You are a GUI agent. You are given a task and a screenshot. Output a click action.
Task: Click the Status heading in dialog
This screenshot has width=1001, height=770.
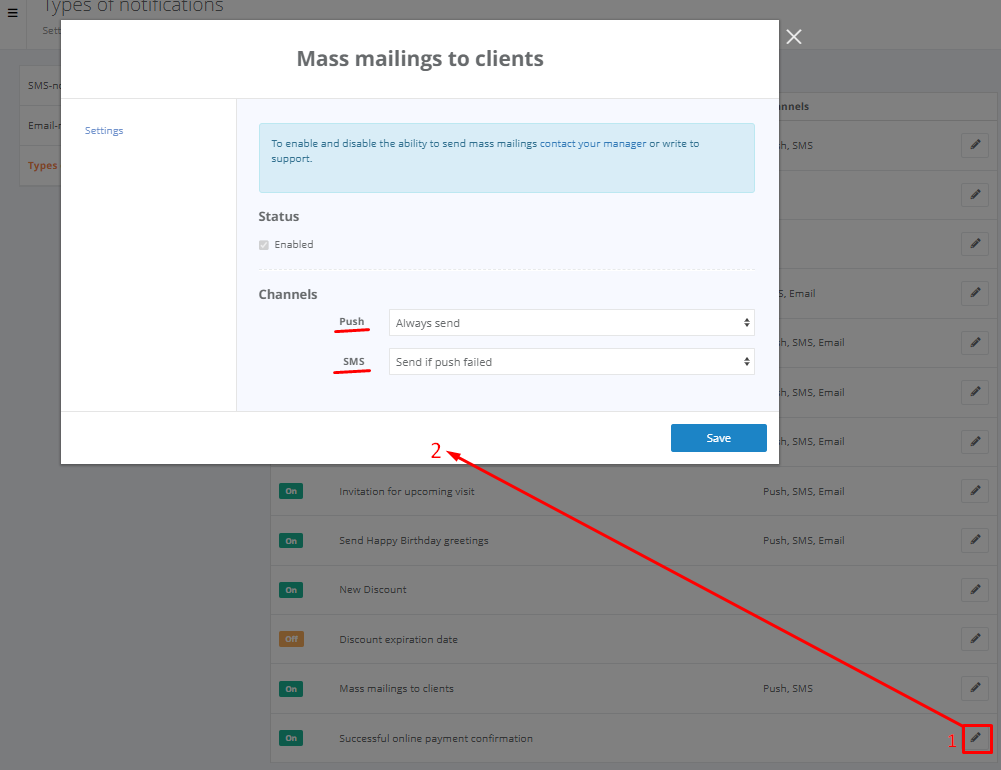click(x=279, y=216)
